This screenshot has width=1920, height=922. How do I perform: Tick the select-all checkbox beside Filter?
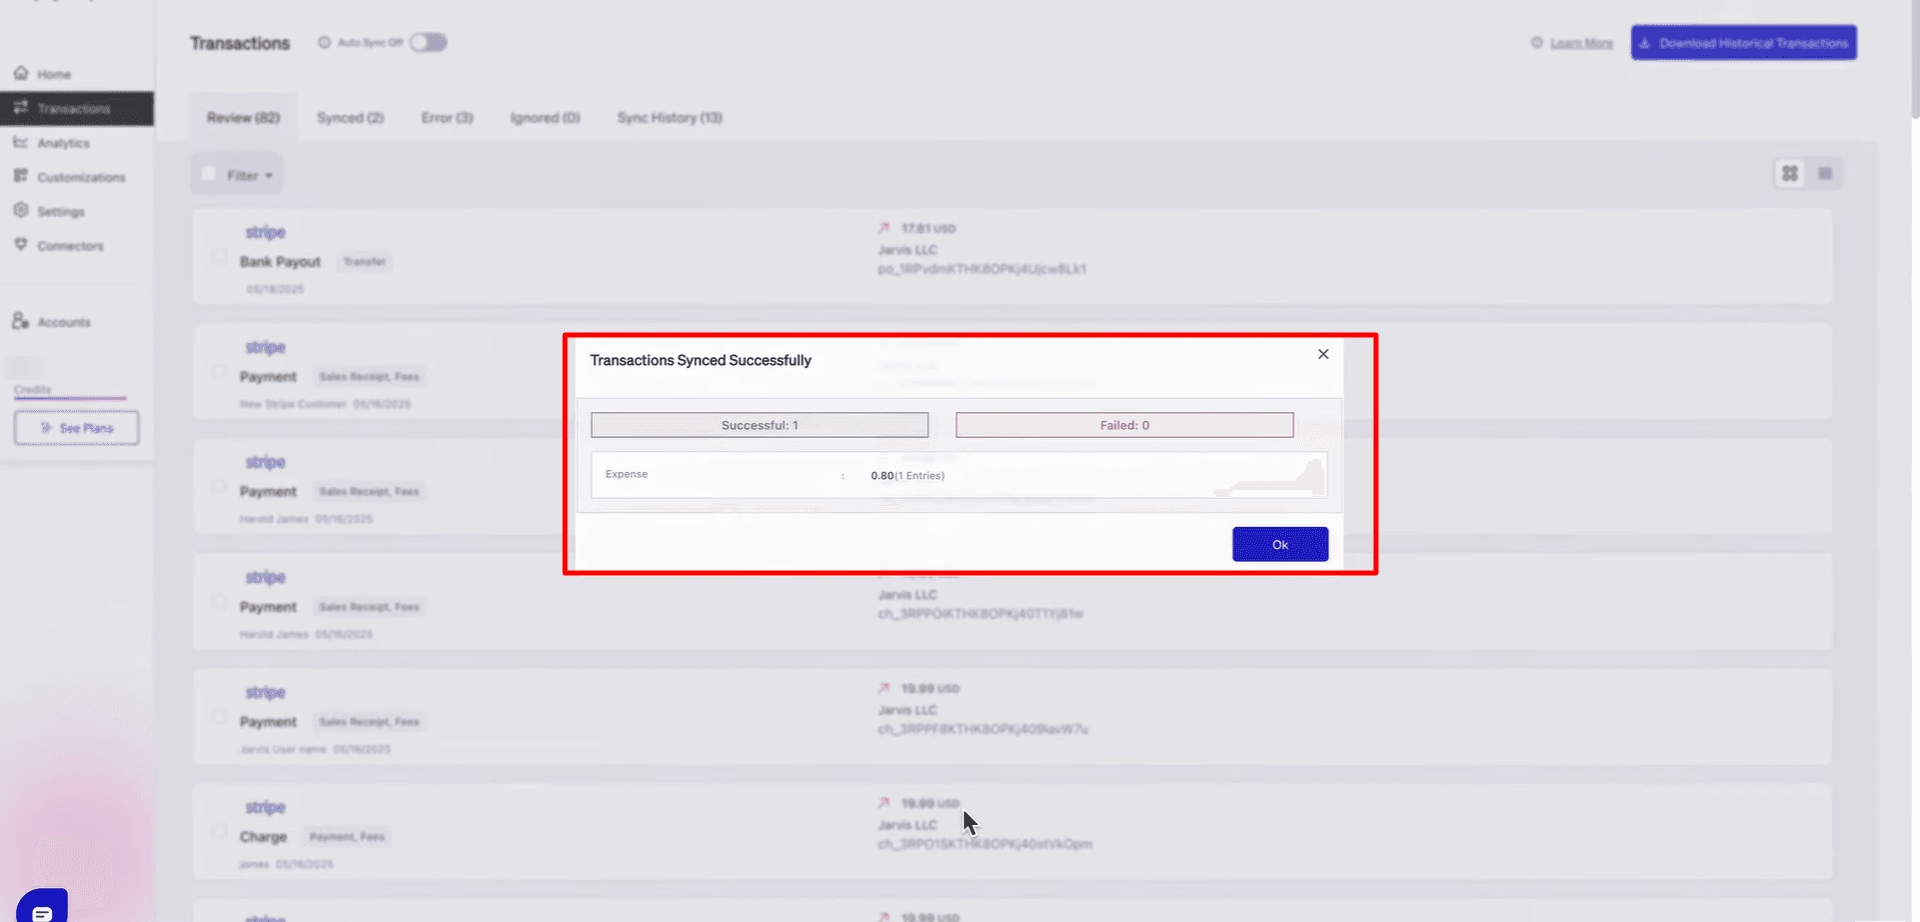[x=209, y=174]
